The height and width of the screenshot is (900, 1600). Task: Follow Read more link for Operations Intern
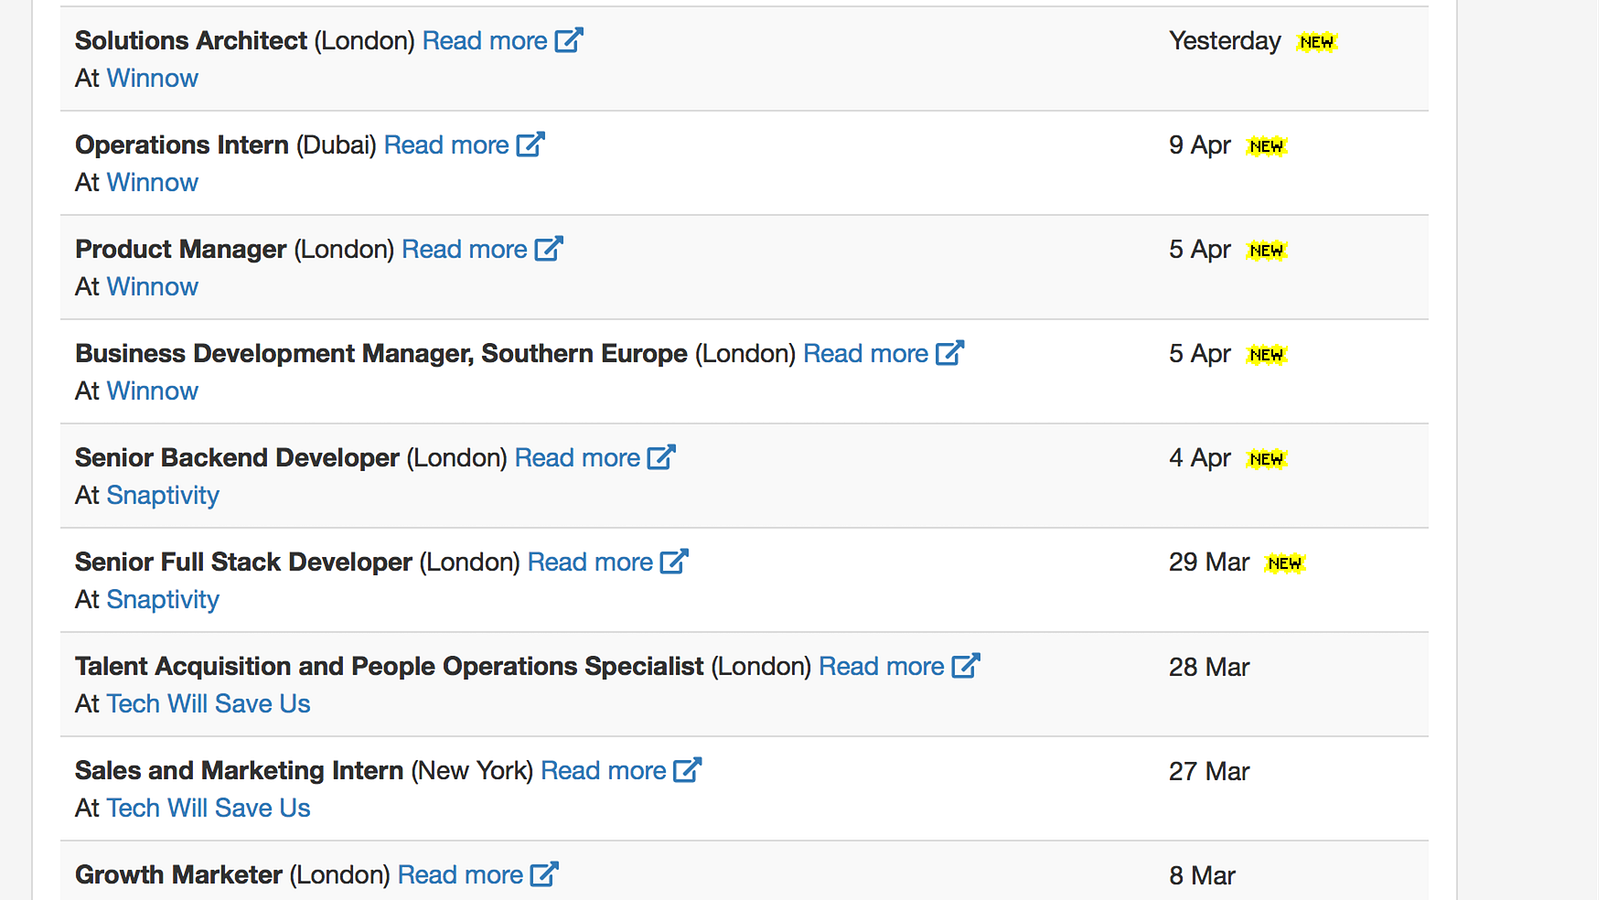(446, 145)
